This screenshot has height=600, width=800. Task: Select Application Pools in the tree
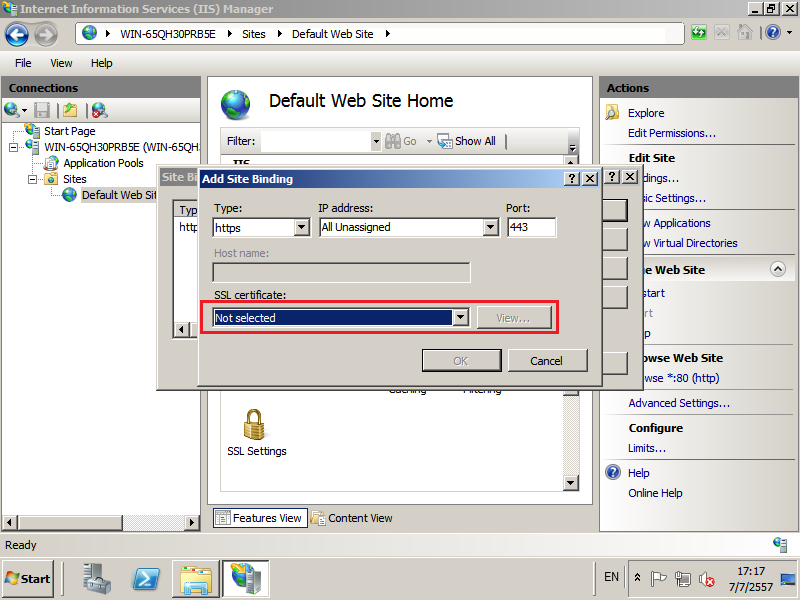(103, 163)
